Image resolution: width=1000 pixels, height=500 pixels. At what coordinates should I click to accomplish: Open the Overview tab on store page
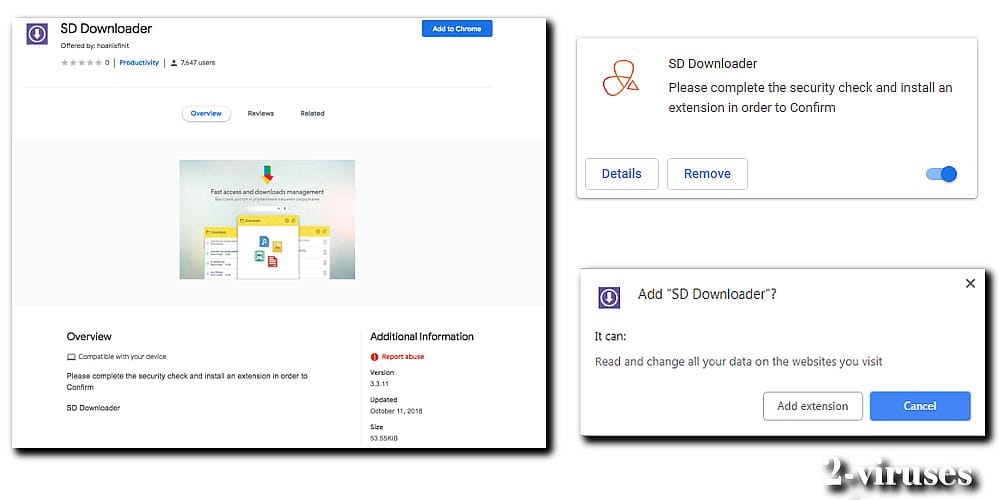[206, 114]
